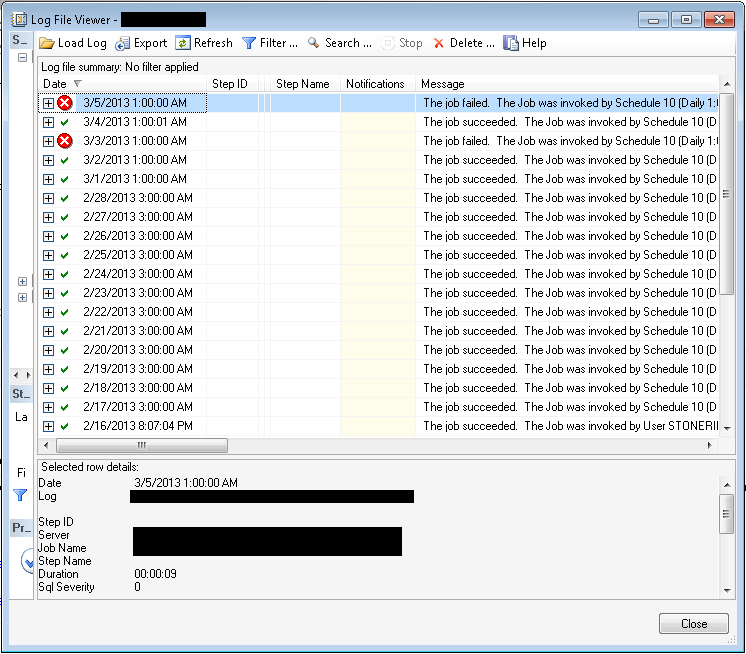The height and width of the screenshot is (654, 746).
Task: Collapse the left sidebar tree minus box
Action: coord(22,58)
